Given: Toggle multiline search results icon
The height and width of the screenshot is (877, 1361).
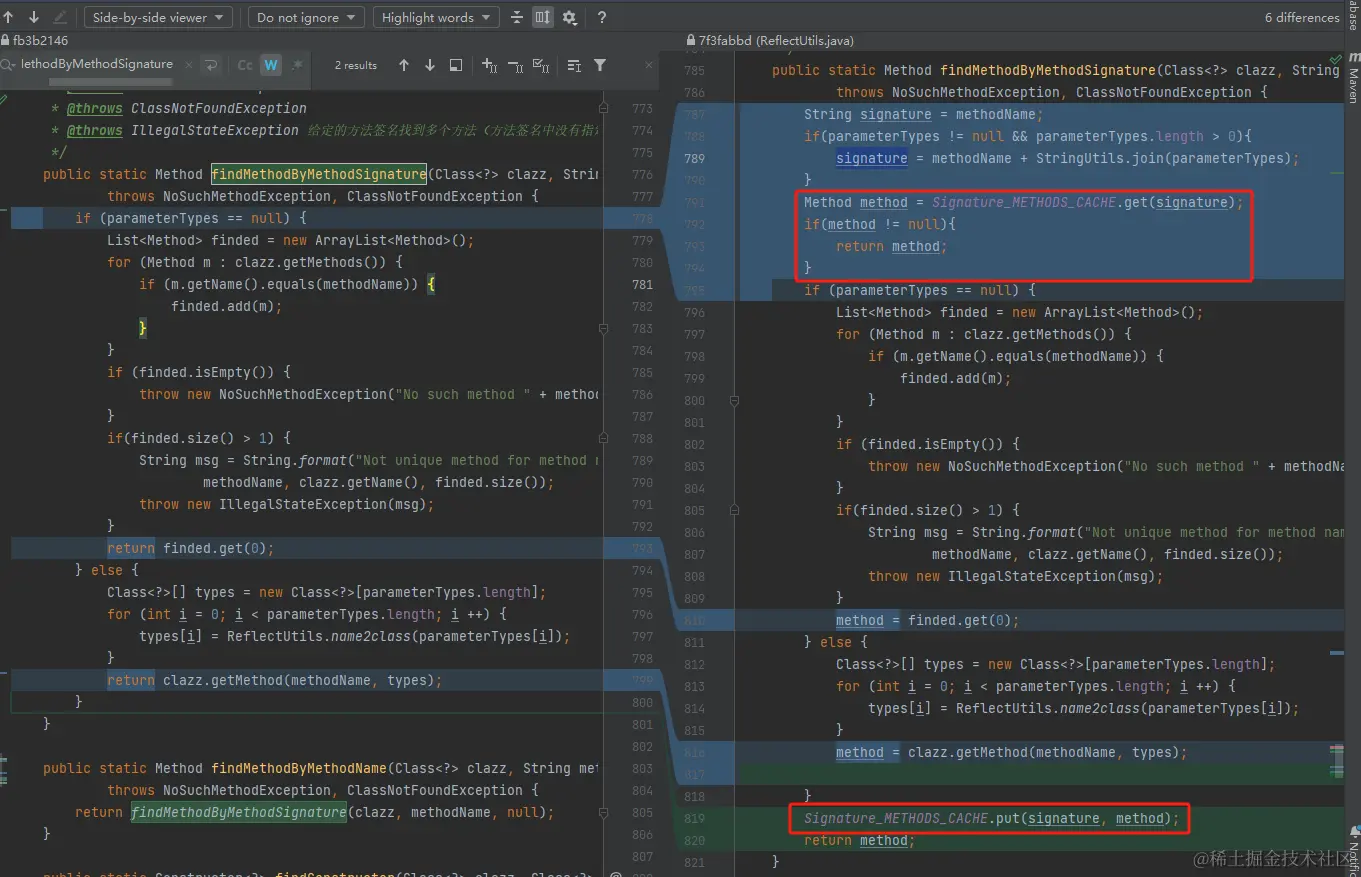Looking at the screenshot, I should (x=574, y=65).
